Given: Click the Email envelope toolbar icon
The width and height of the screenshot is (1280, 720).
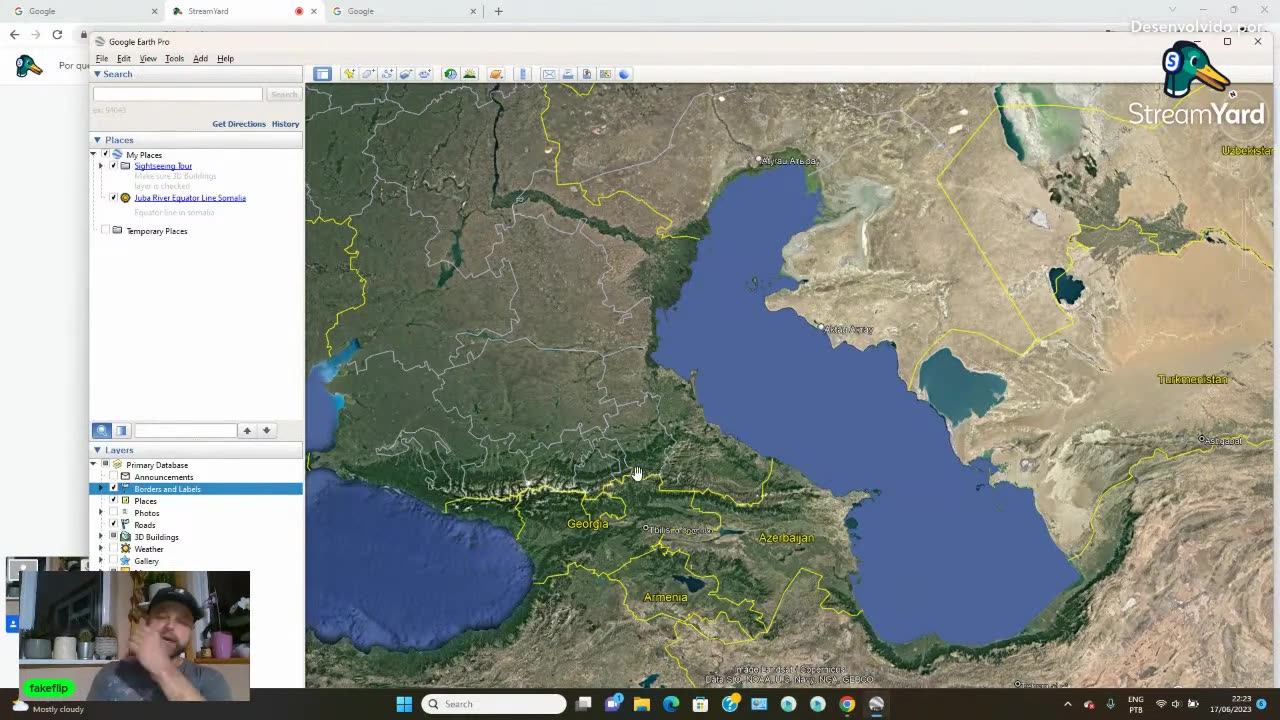Looking at the screenshot, I should (x=549, y=74).
